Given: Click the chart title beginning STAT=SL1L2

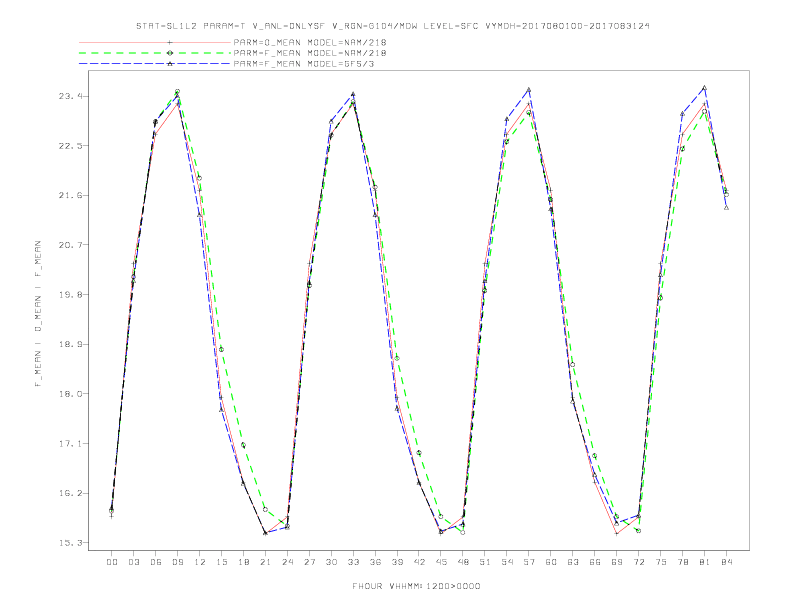Looking at the screenshot, I should click(x=392, y=26).
